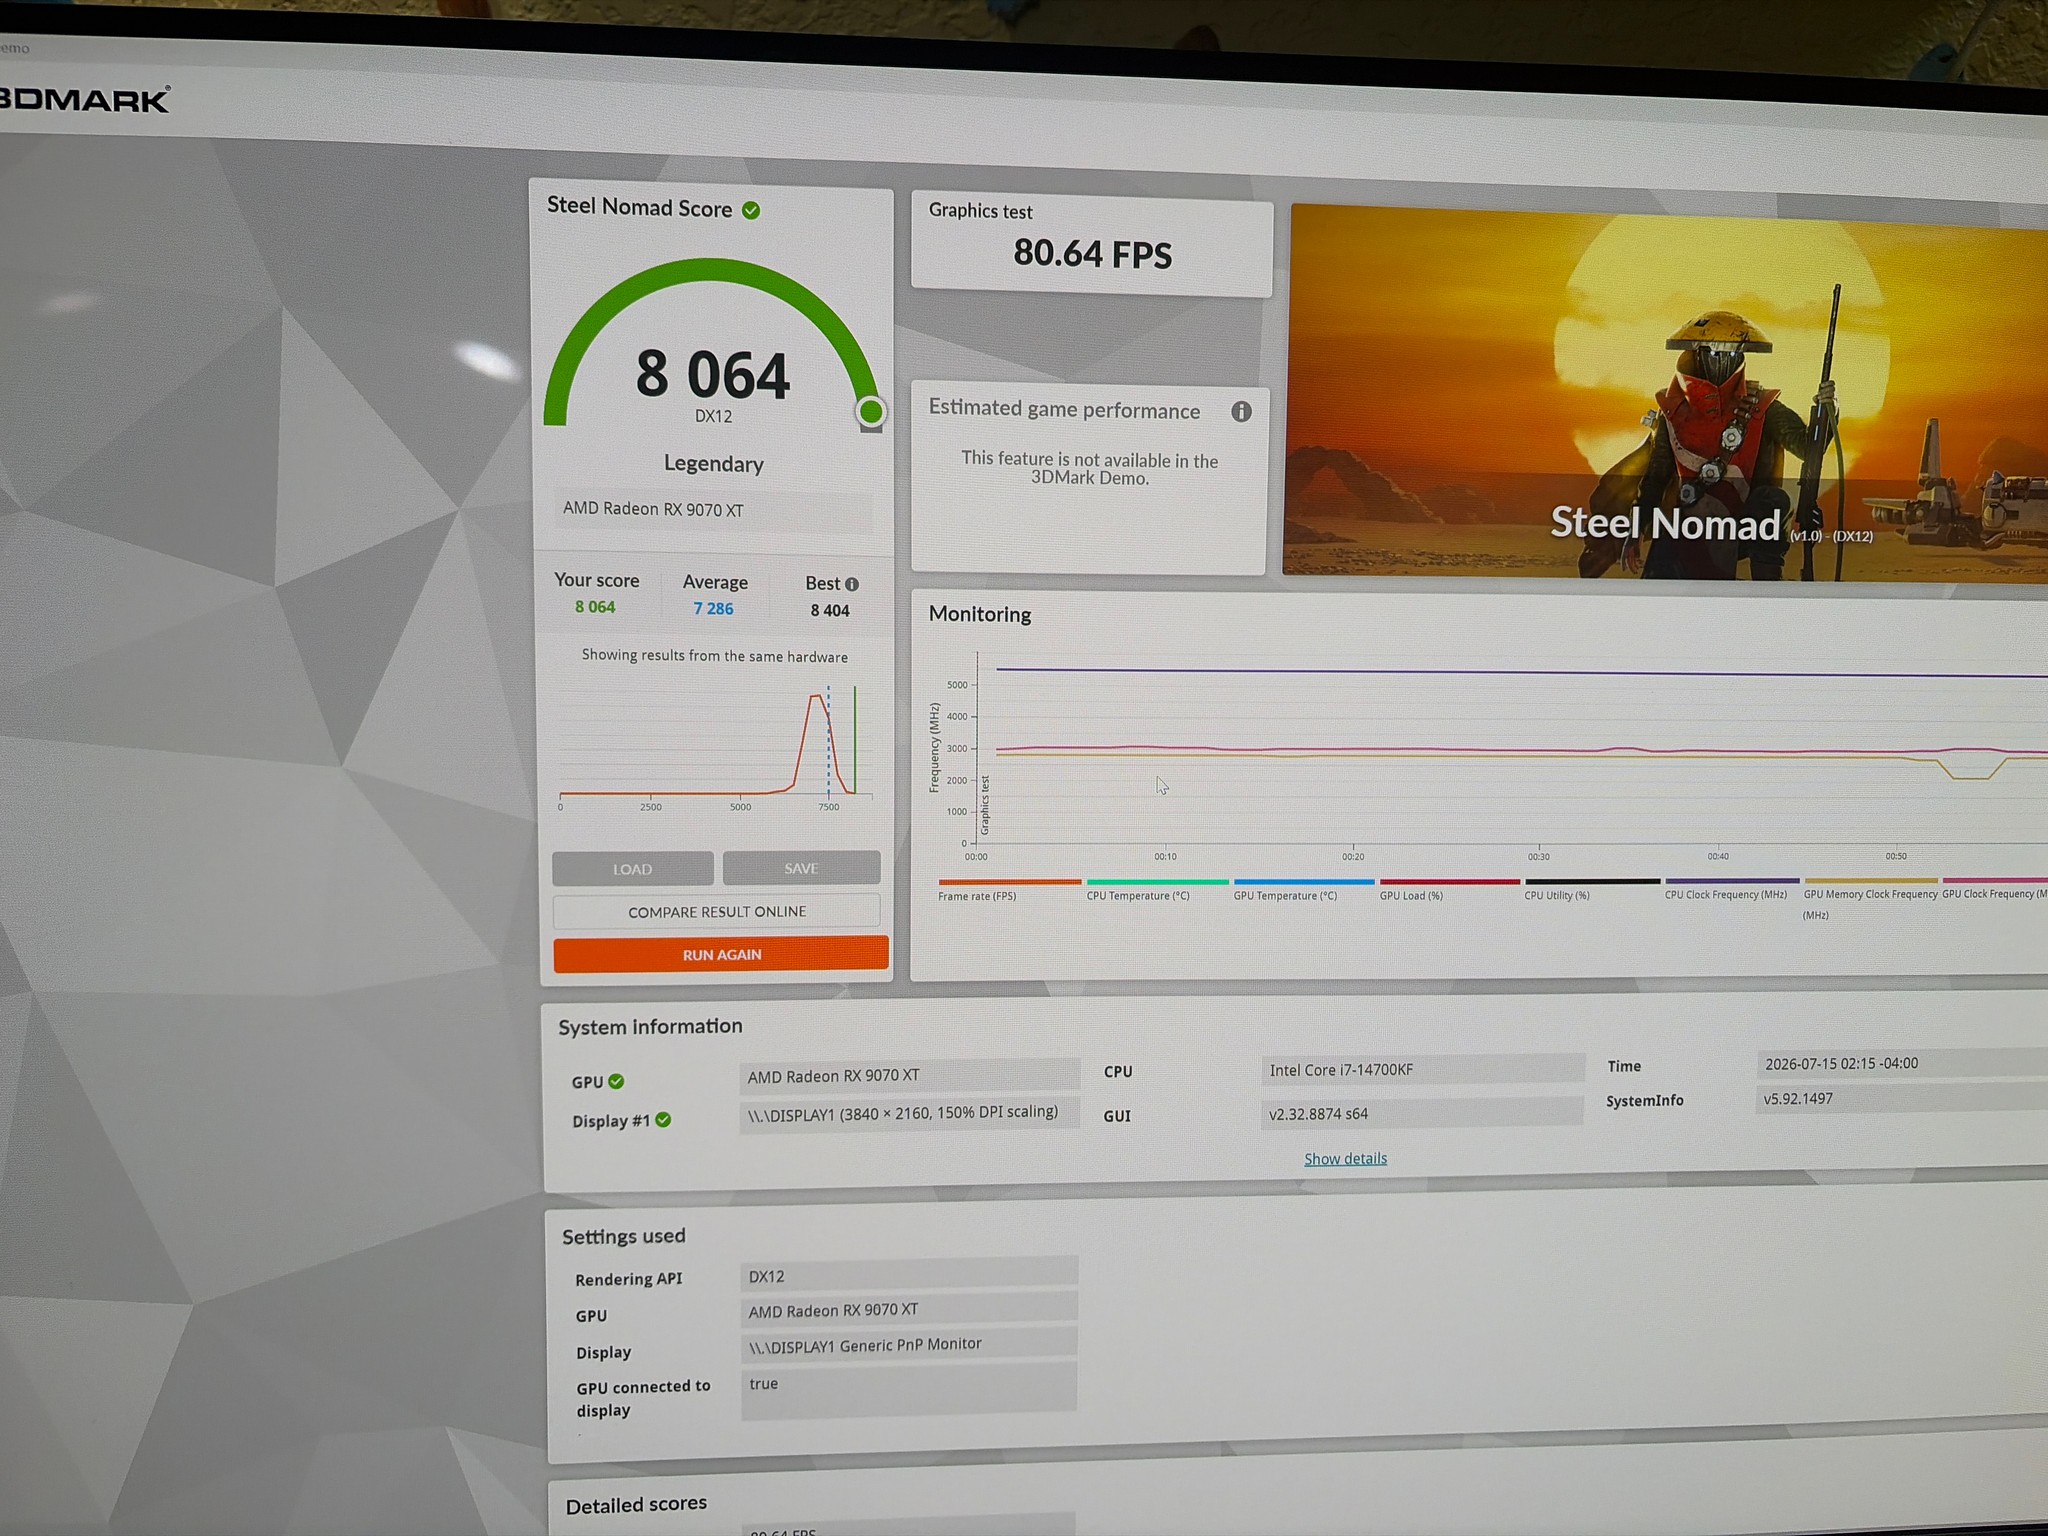Viewport: 2048px width, 1536px height.
Task: Toggle the CPU Utility (%) legend item
Action: [x=1592, y=888]
